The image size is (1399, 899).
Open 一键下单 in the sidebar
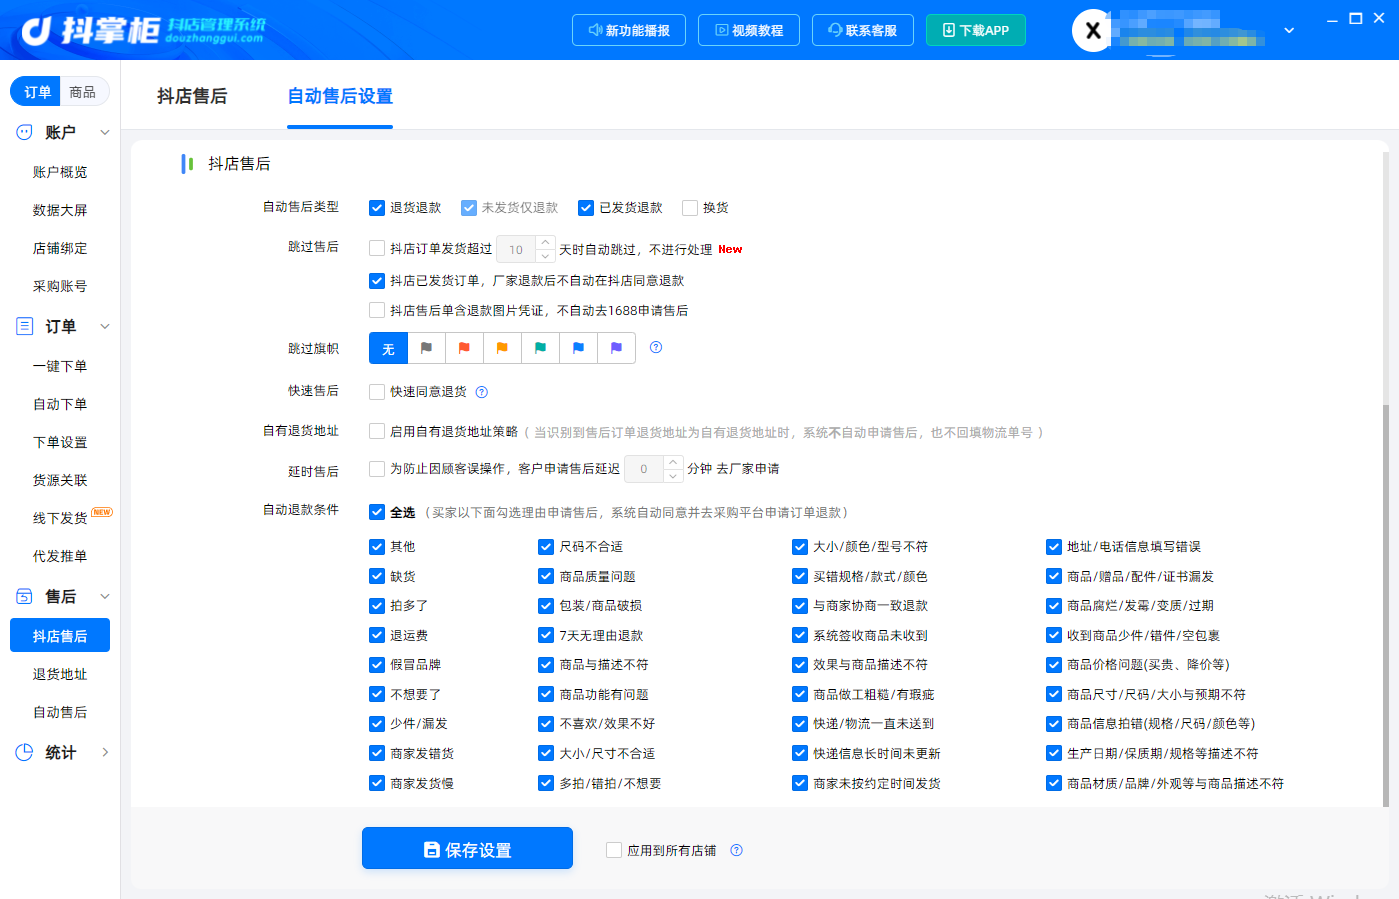pyautogui.click(x=60, y=366)
